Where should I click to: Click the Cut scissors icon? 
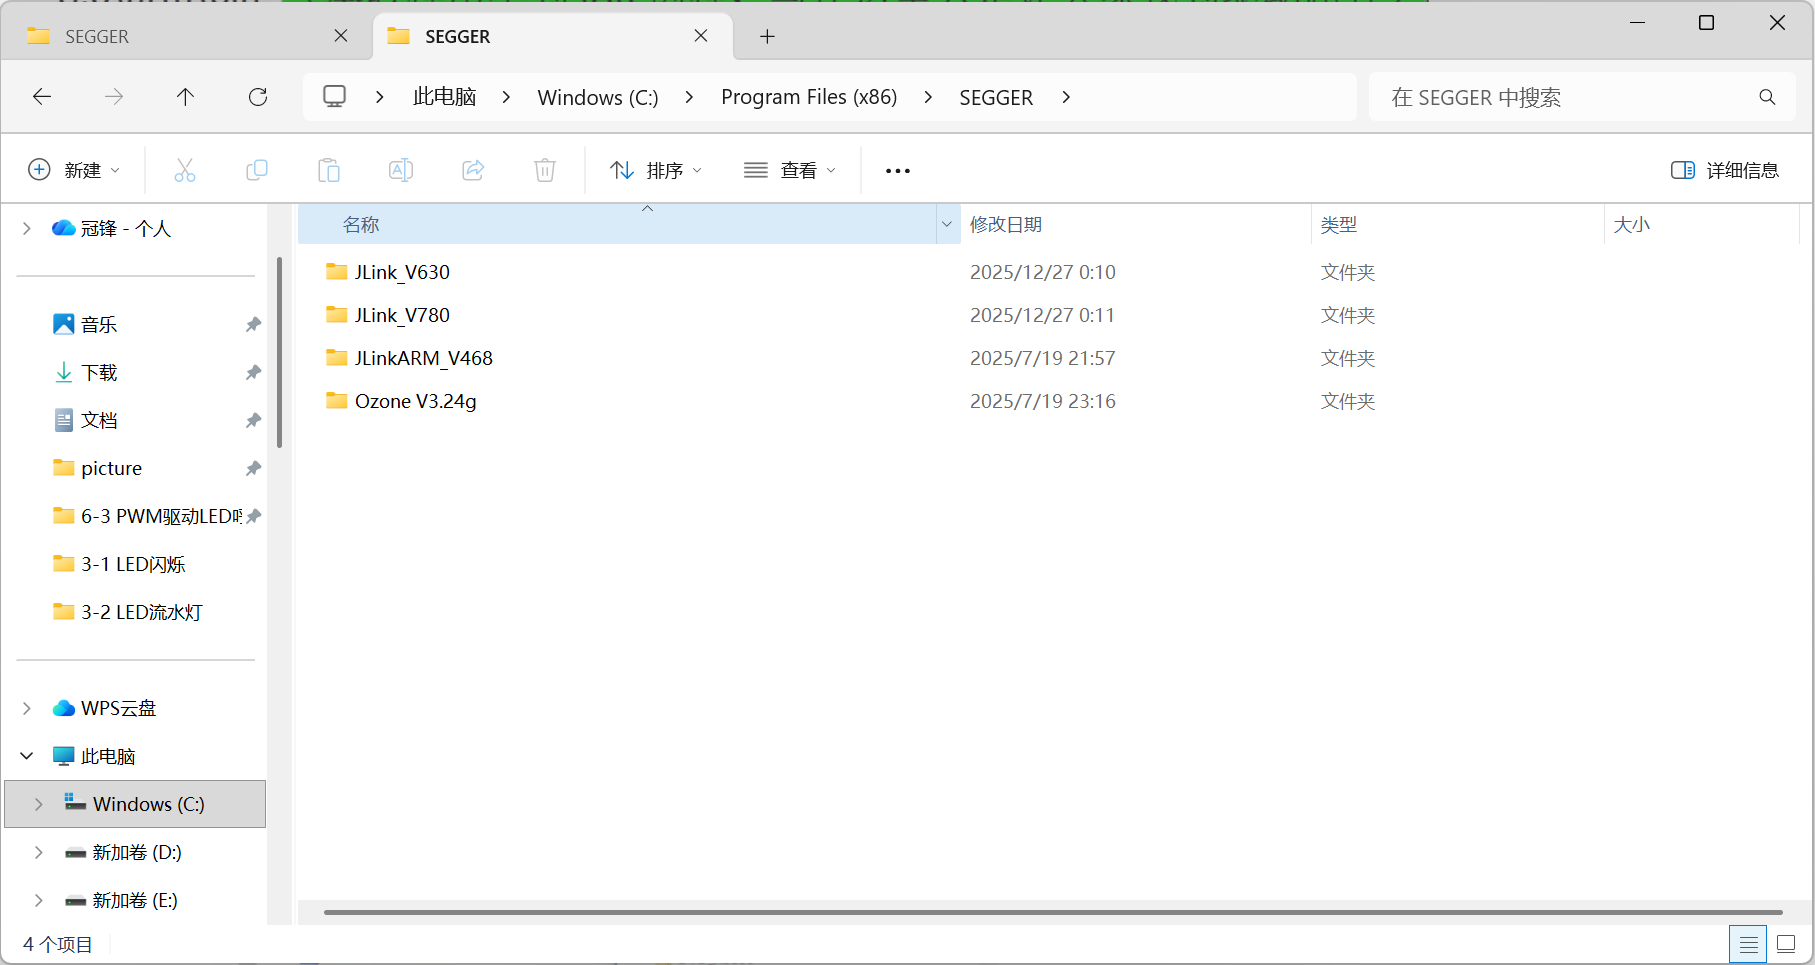tap(185, 170)
